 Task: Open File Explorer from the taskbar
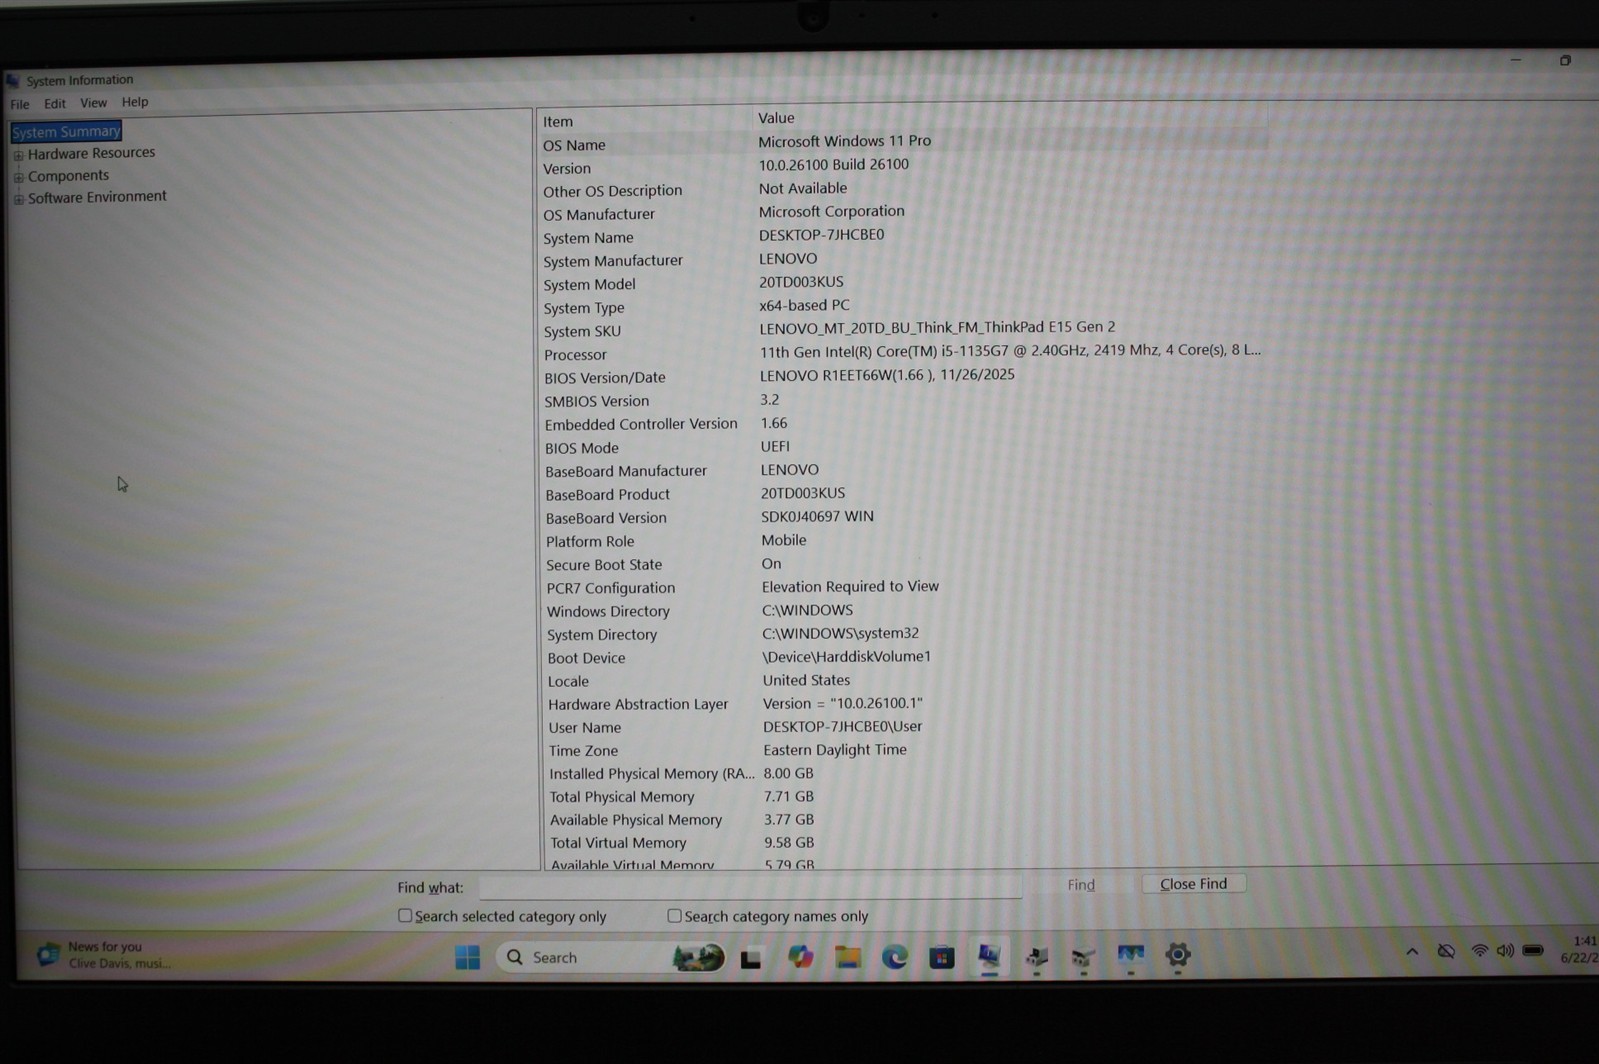click(x=848, y=957)
